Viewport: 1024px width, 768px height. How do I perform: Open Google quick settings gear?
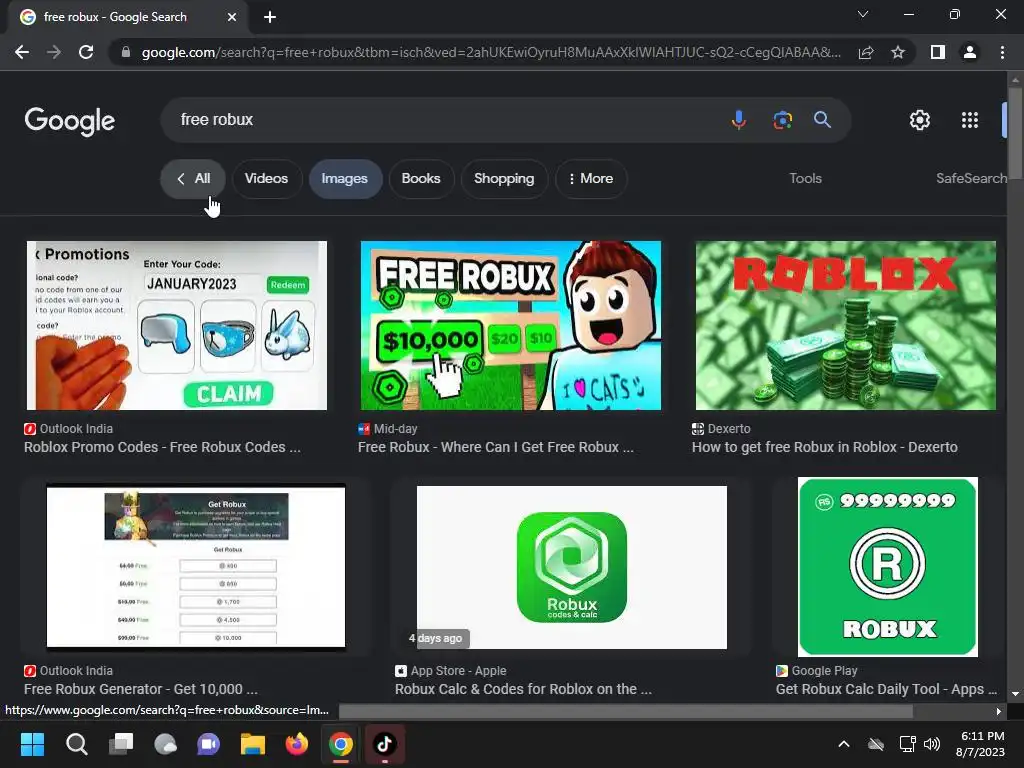pos(920,120)
